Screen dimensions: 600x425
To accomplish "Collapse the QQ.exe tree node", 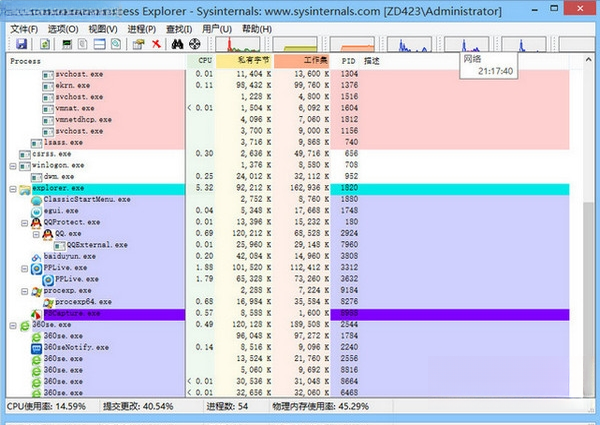I will click(x=36, y=234).
